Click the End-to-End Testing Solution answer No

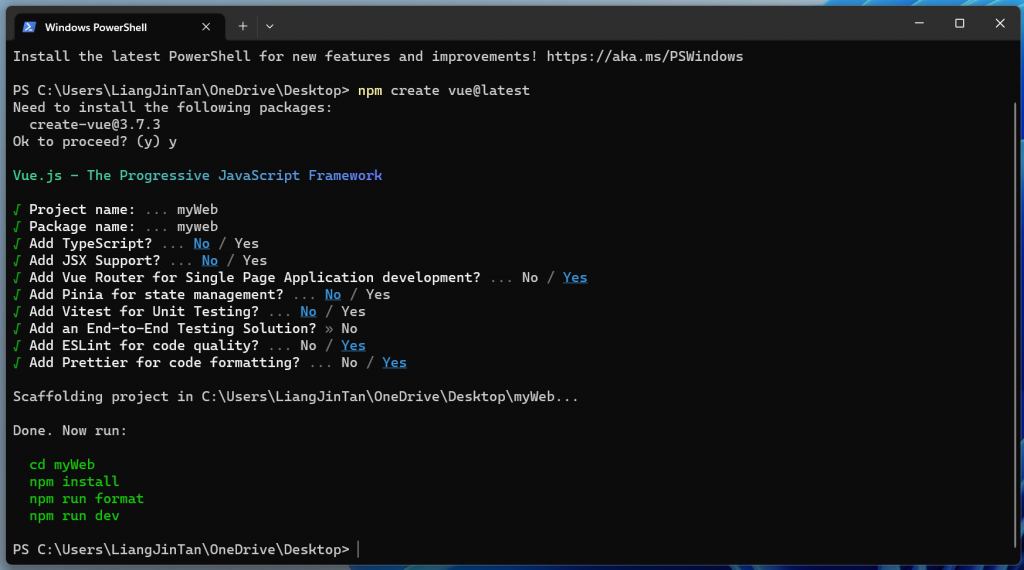click(x=349, y=328)
